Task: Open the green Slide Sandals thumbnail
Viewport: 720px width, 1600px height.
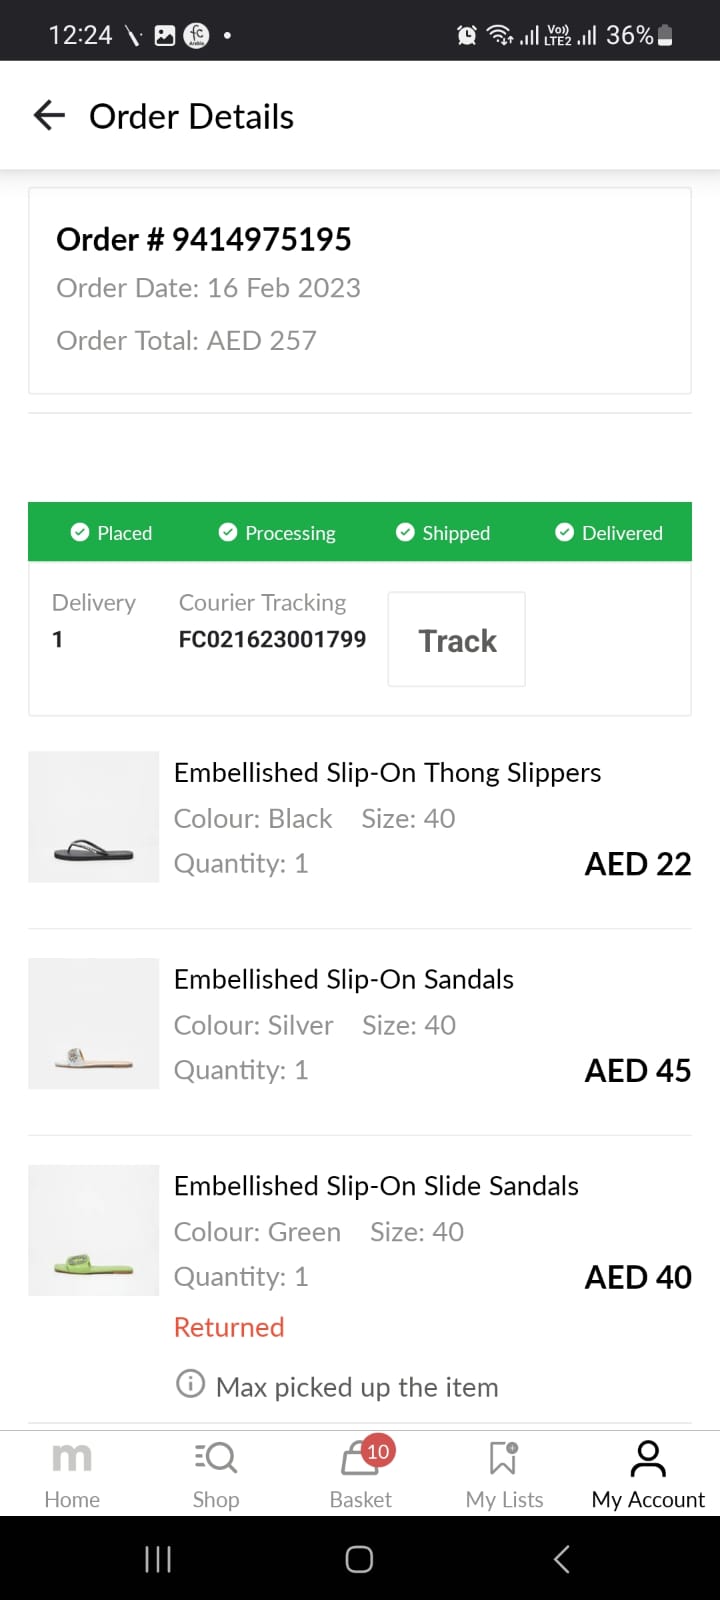Action: [x=94, y=1230]
